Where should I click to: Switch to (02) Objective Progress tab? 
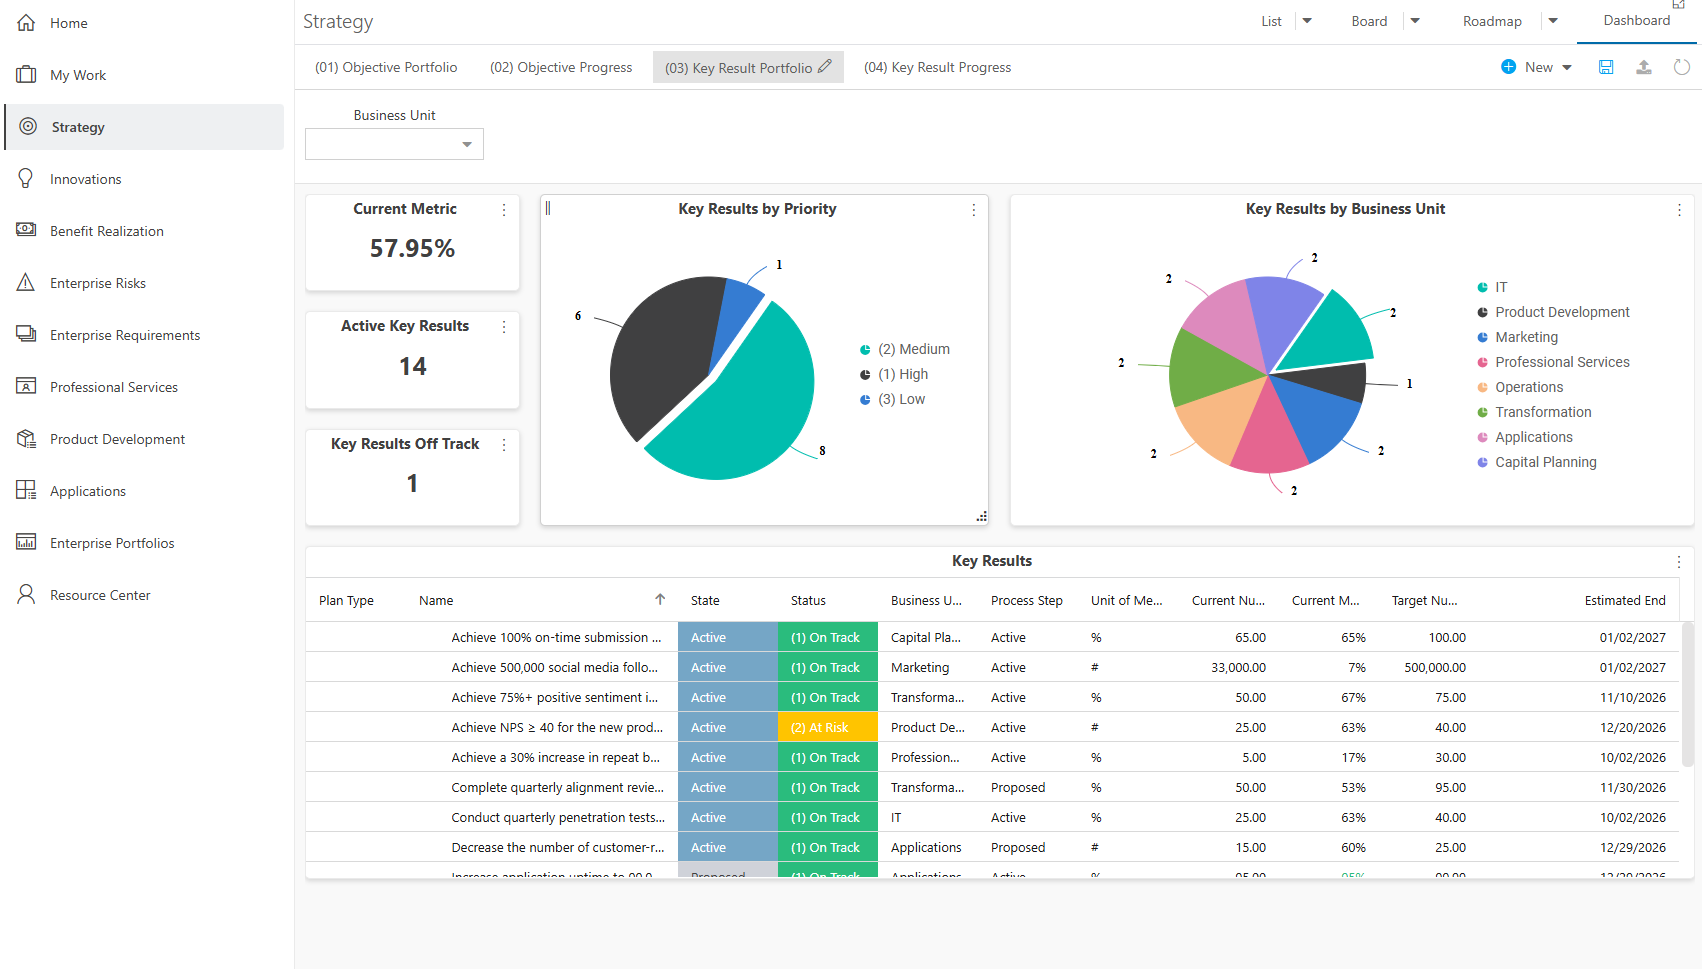click(x=561, y=67)
